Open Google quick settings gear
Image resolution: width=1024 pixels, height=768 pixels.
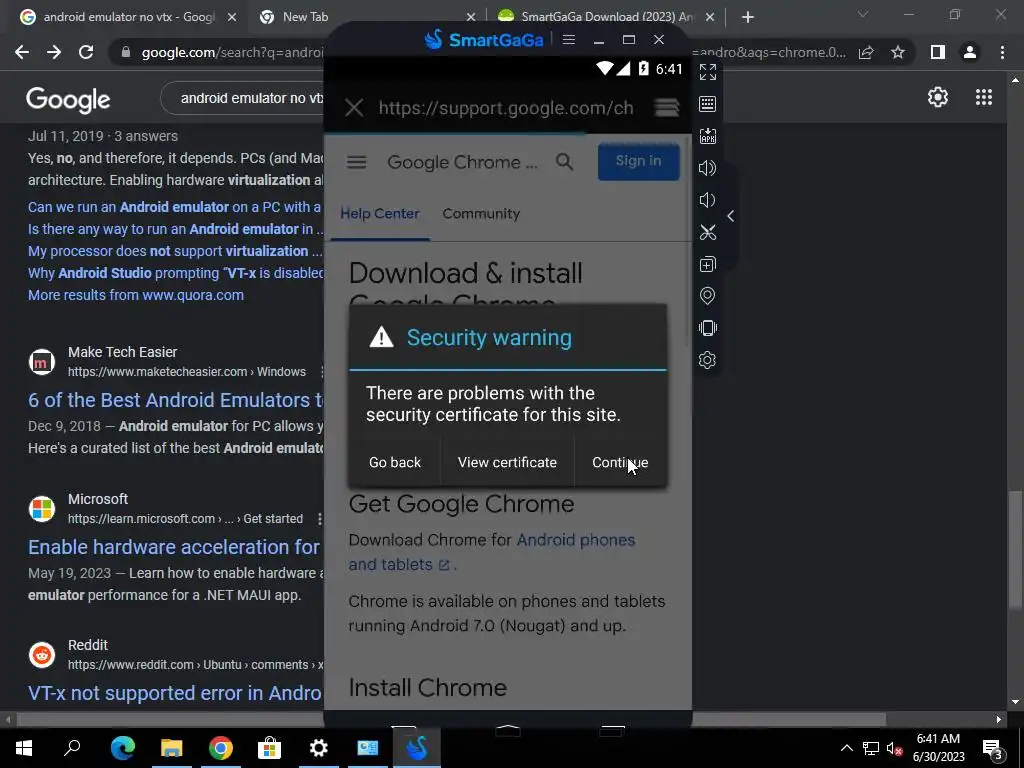tap(938, 97)
